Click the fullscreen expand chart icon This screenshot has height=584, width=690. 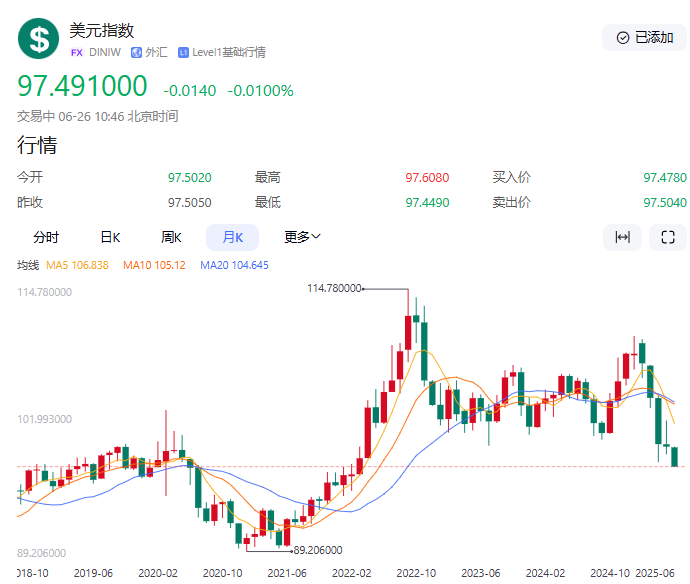pyautogui.click(x=668, y=237)
